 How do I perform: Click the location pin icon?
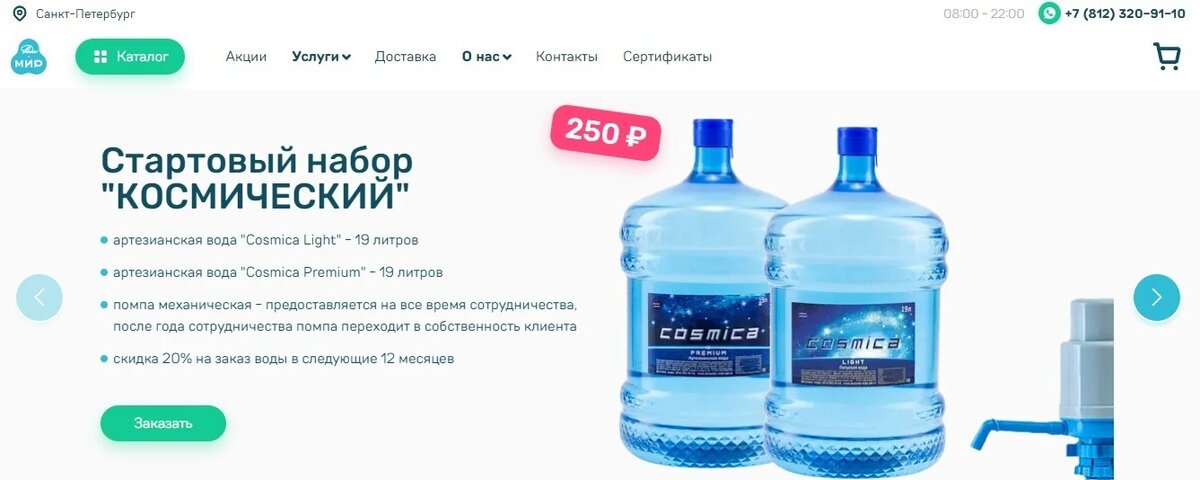19,14
